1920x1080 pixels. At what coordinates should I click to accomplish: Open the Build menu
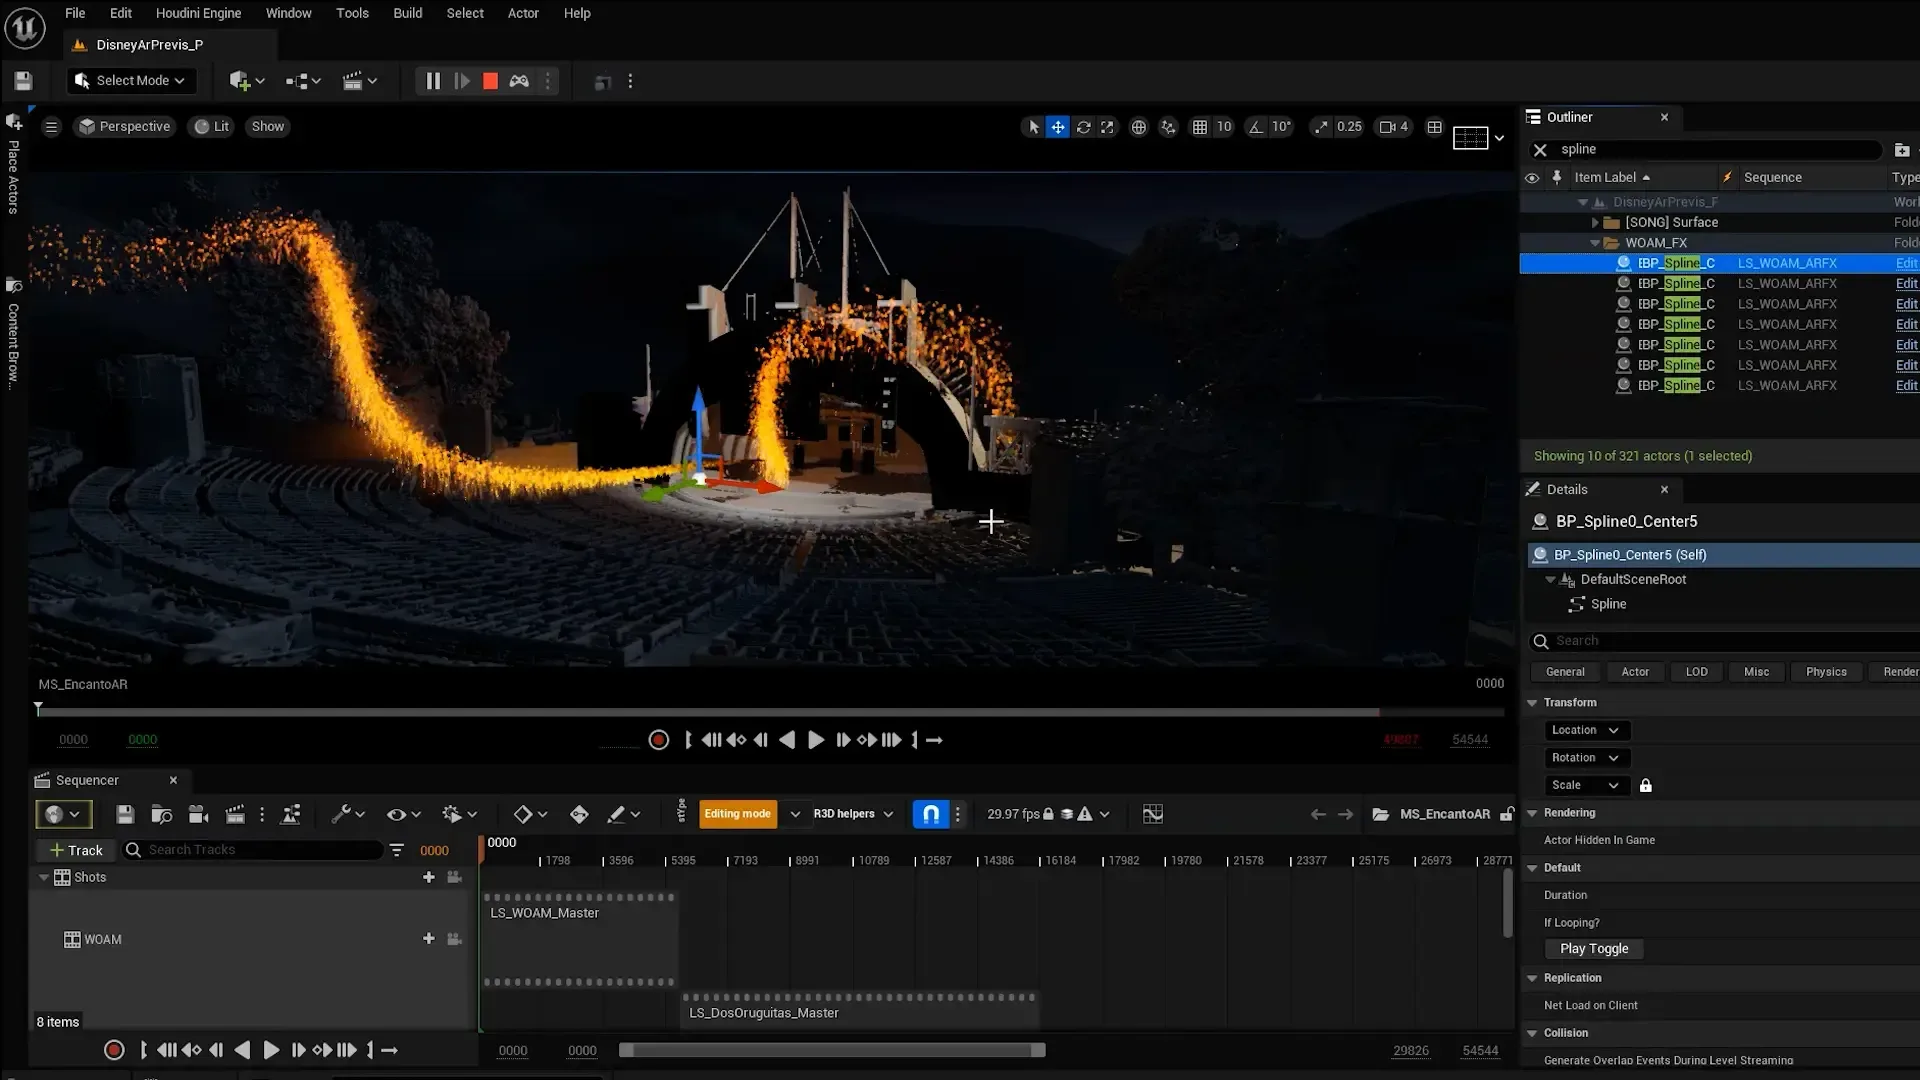pos(408,13)
